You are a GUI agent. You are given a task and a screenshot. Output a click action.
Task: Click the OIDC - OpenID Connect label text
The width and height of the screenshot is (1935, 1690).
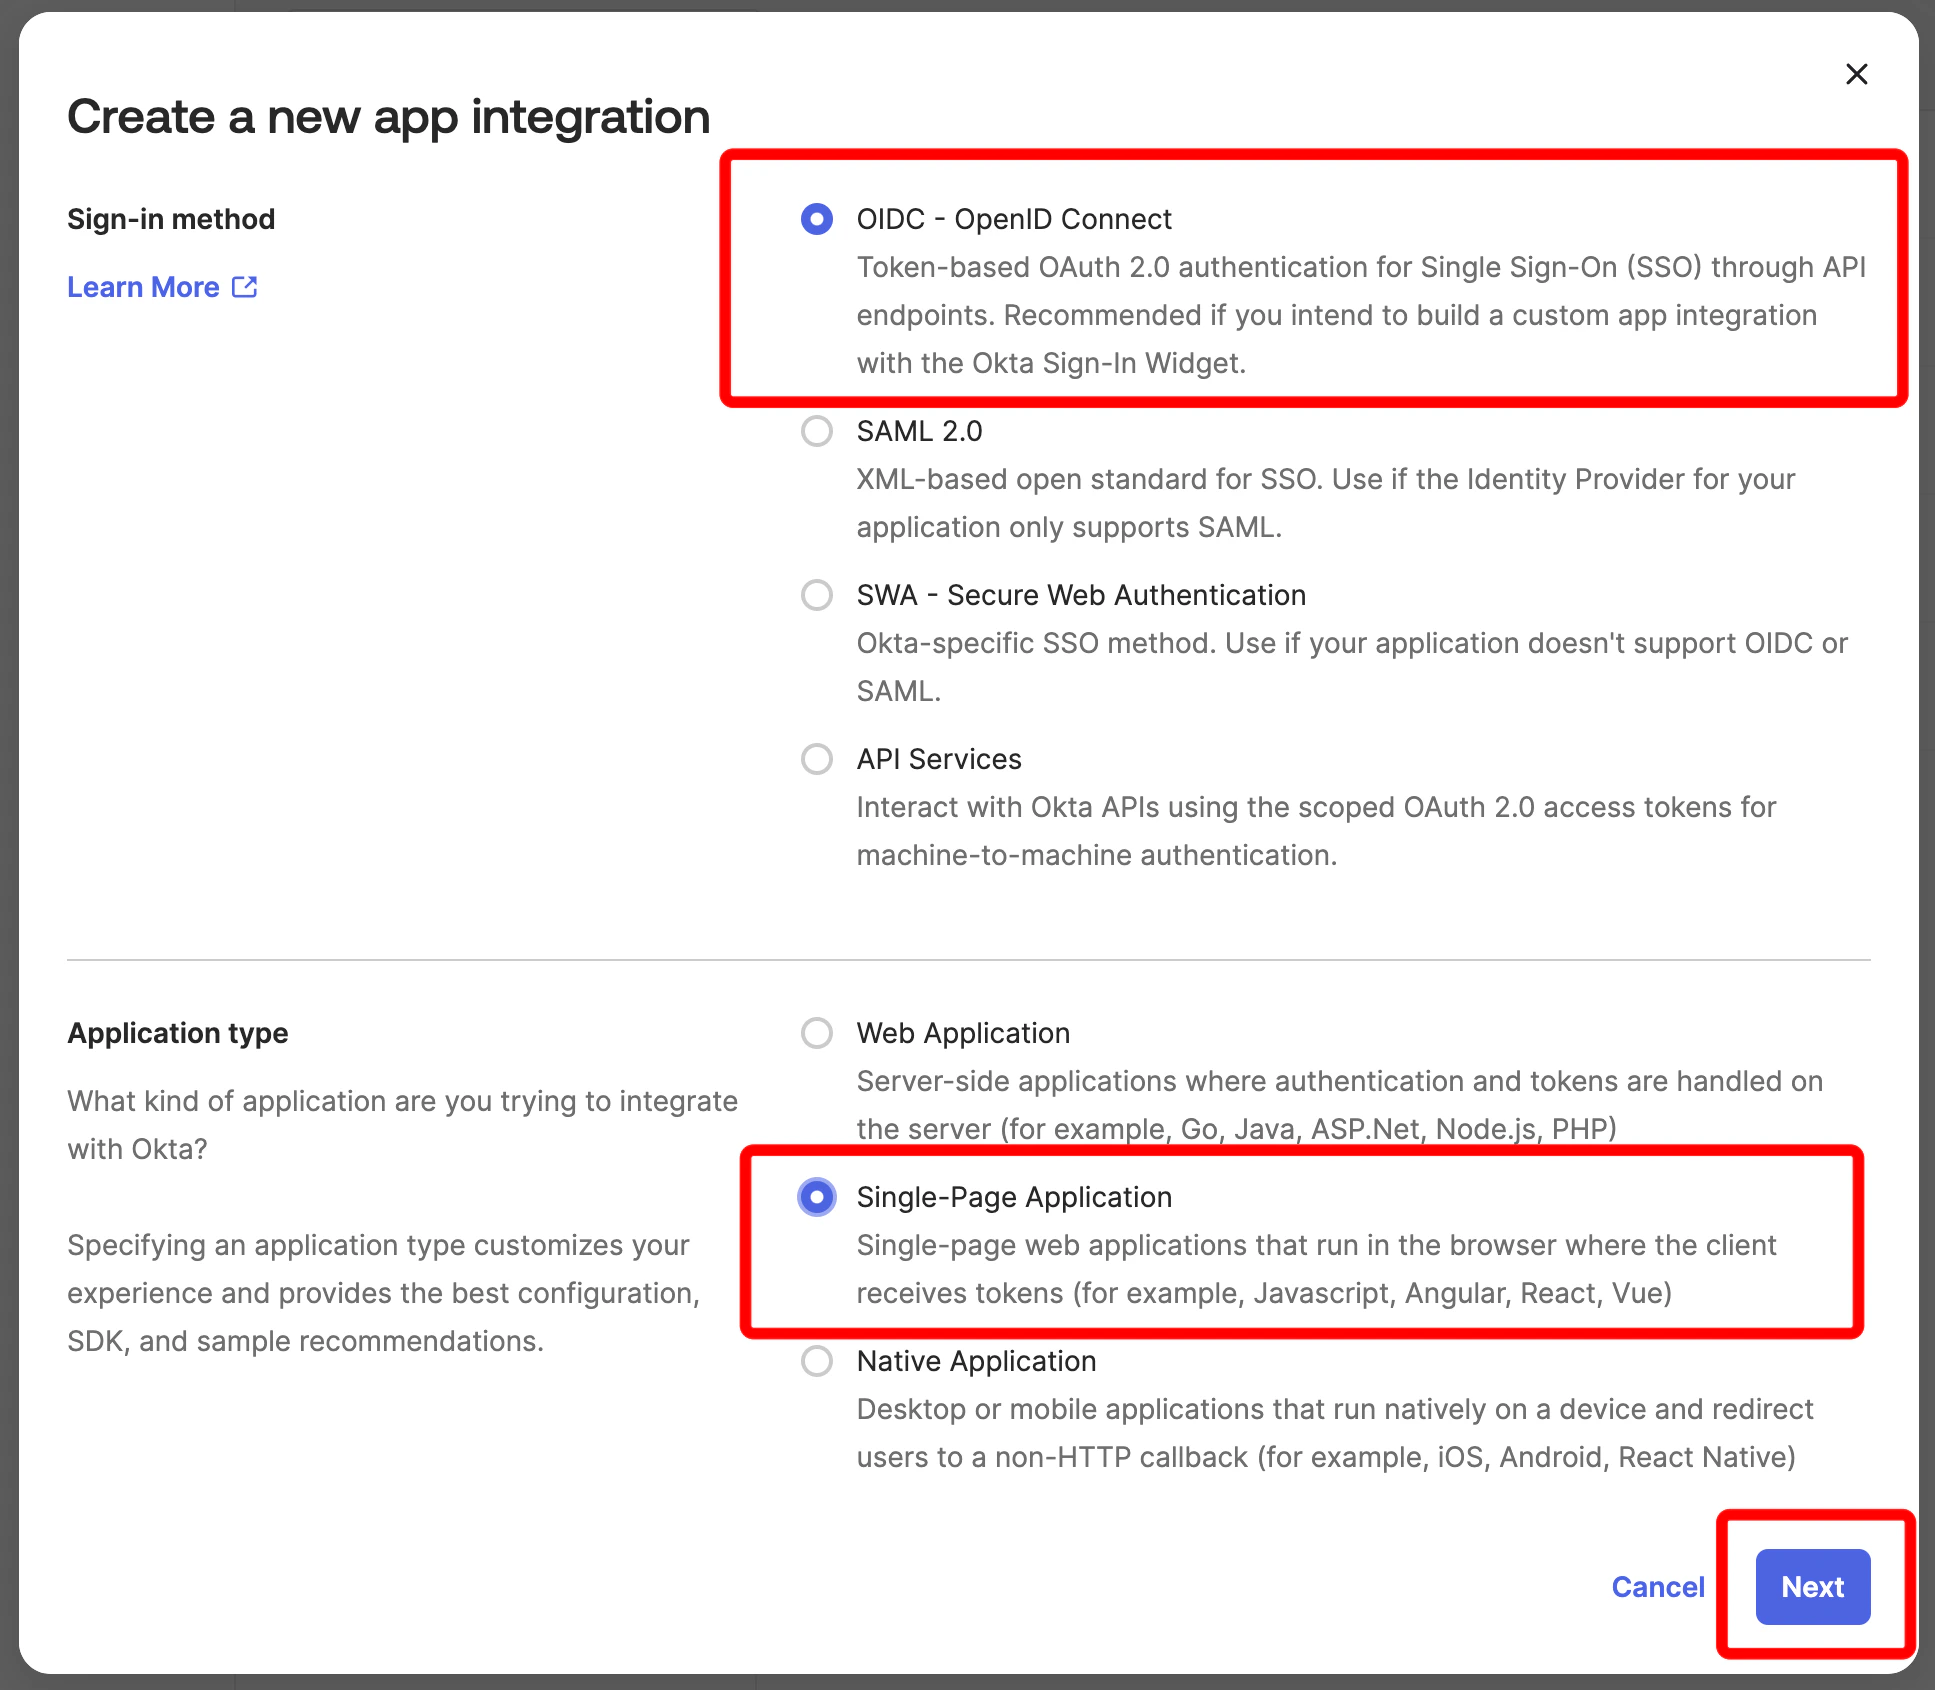click(x=1013, y=219)
